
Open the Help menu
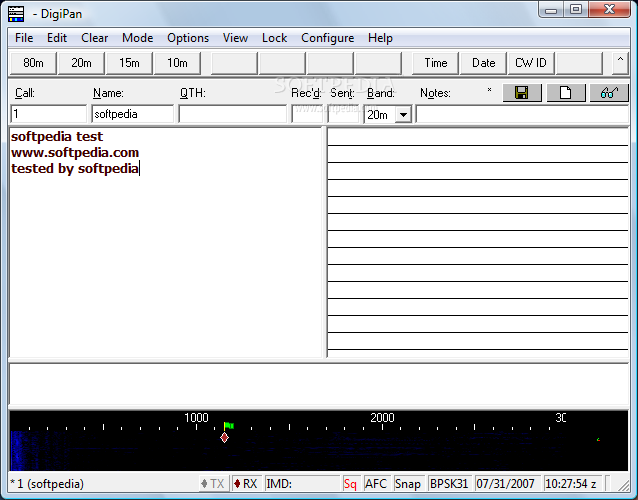click(380, 38)
